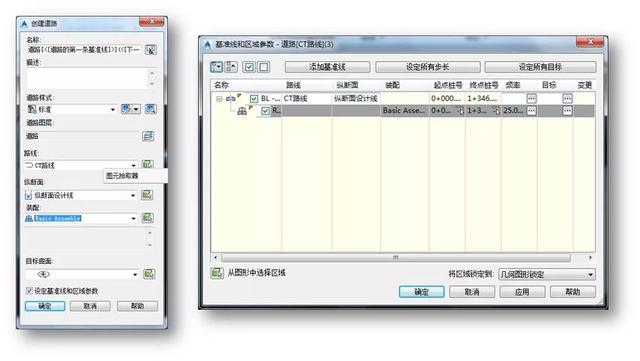Click the 添加基准线 button

[327, 67]
